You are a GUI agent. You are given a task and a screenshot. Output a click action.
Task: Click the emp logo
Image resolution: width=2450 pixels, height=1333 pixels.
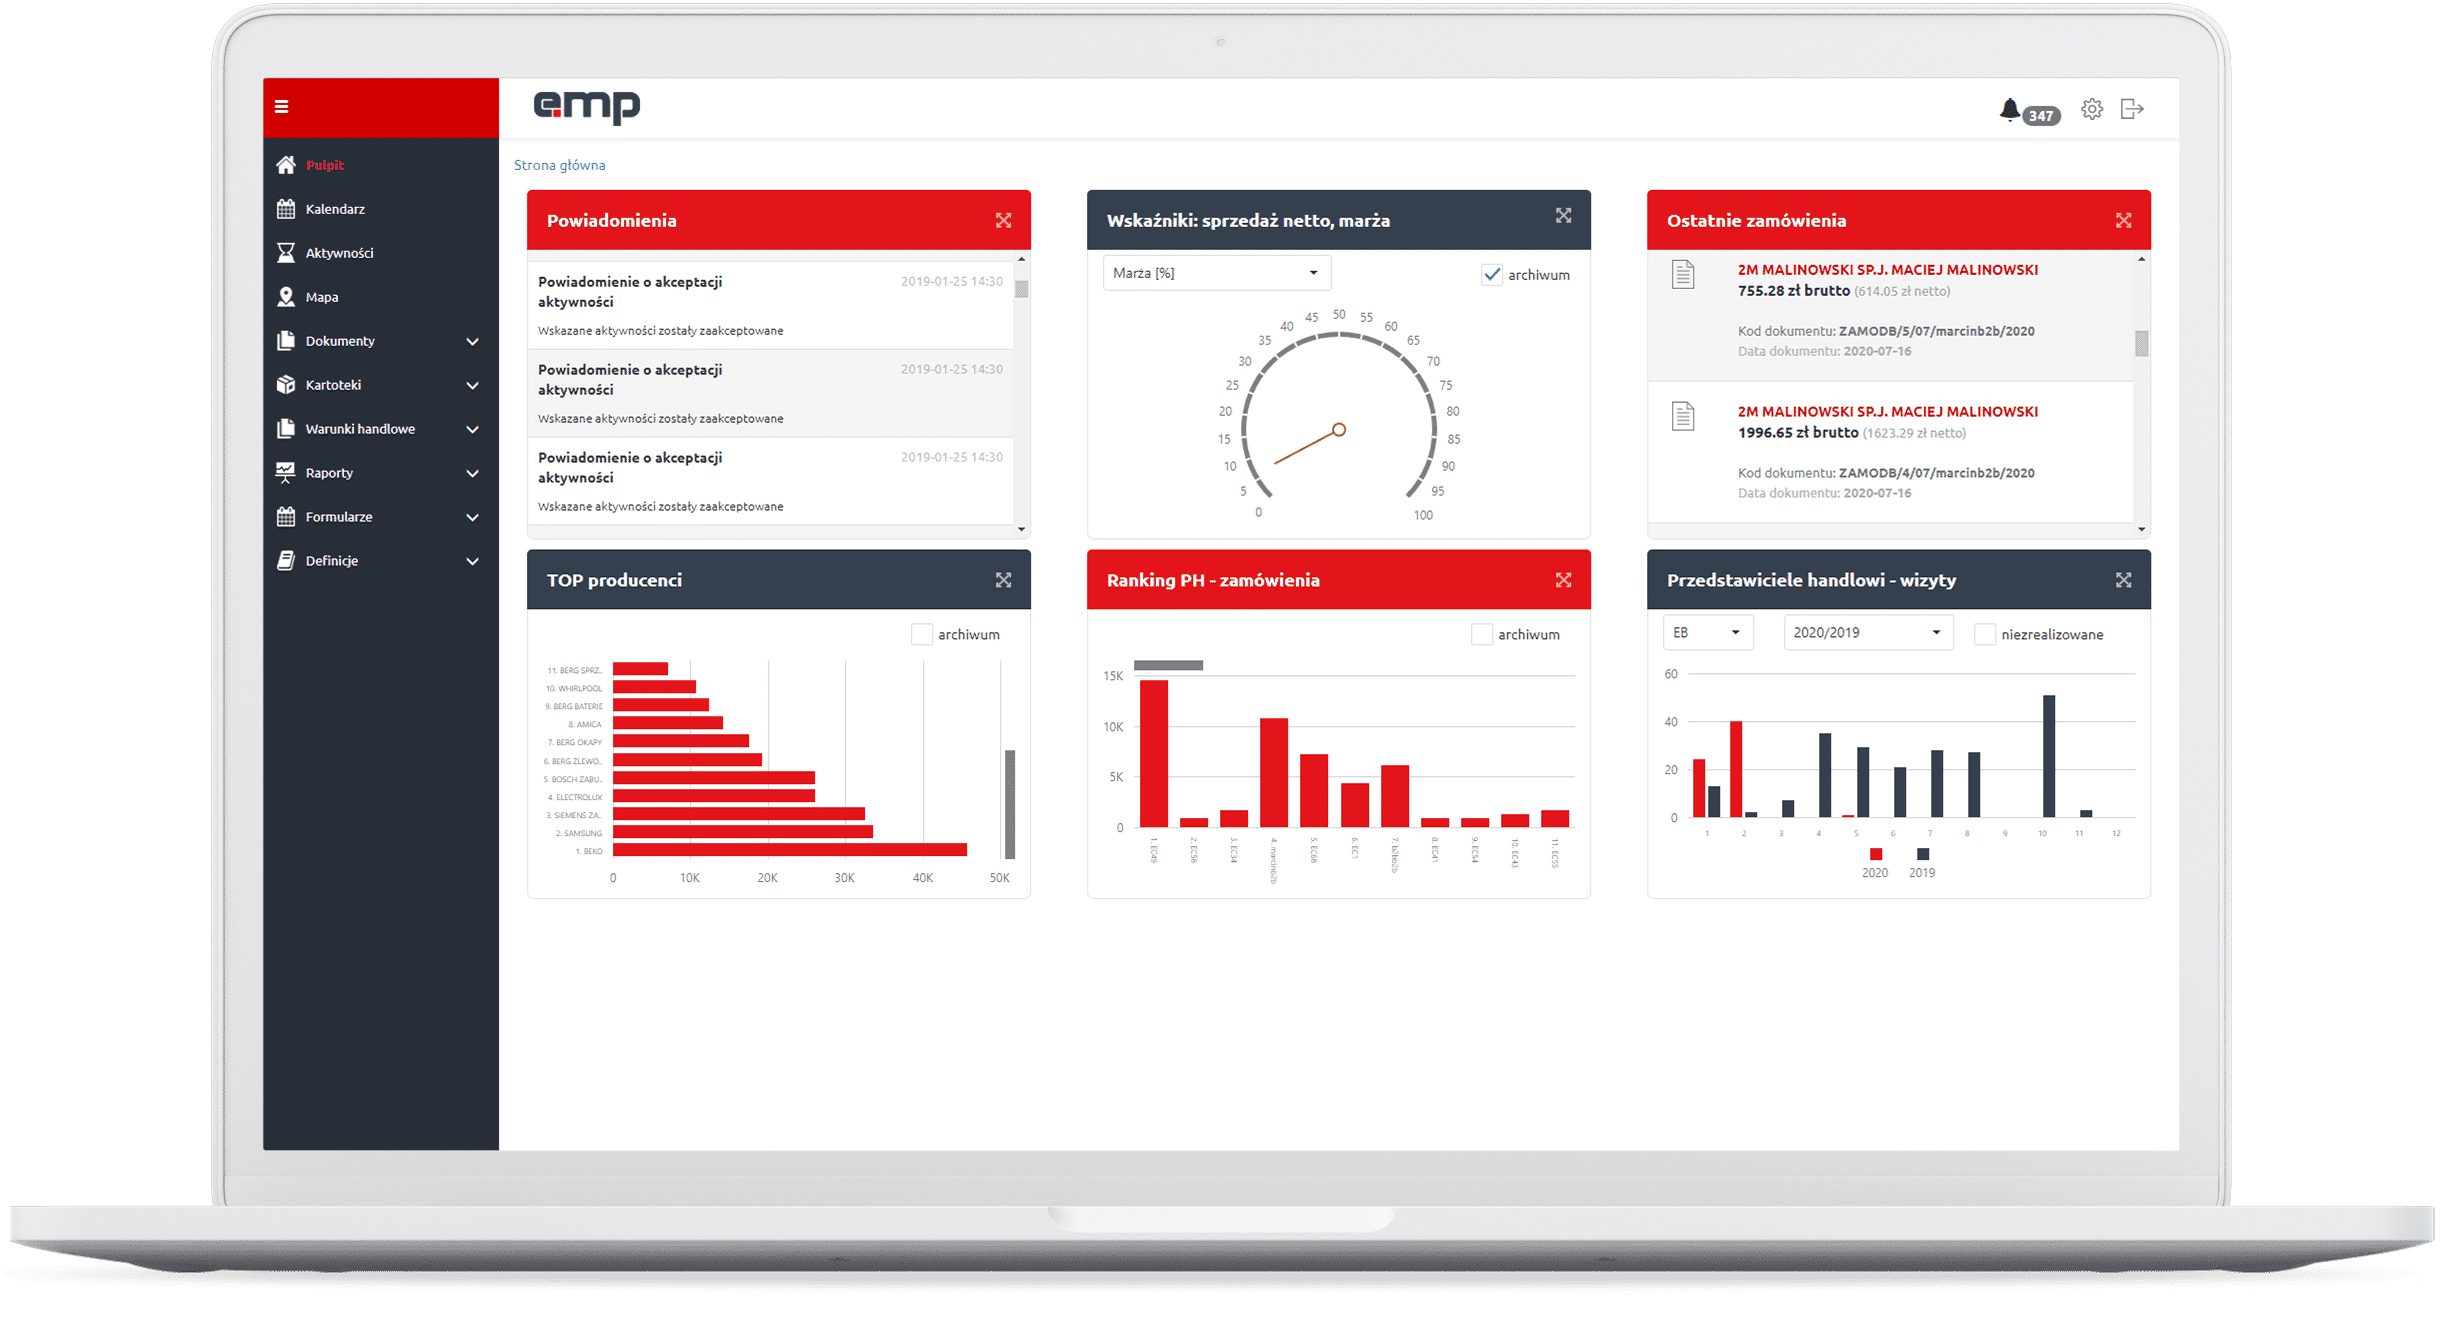tap(587, 106)
